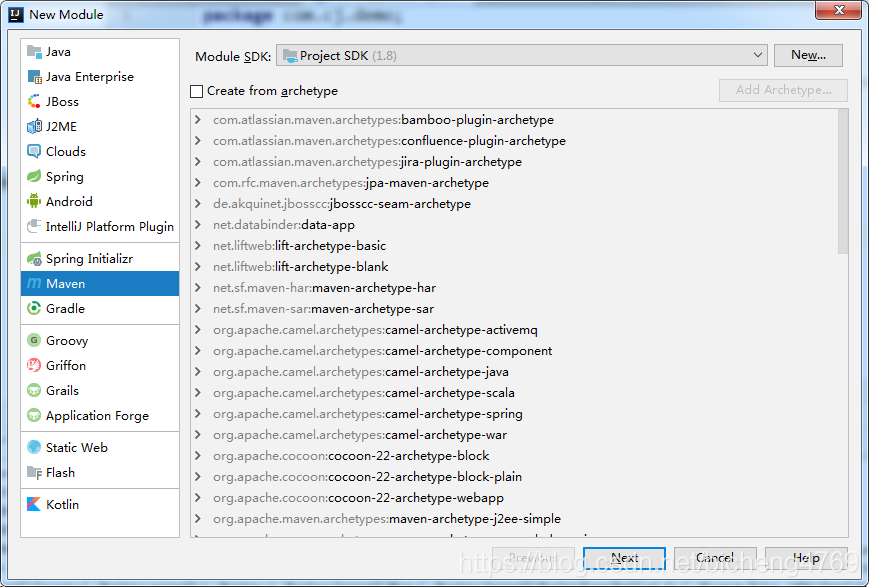Click the Add Archetype... button
This screenshot has height=587, width=869.
coord(783,90)
